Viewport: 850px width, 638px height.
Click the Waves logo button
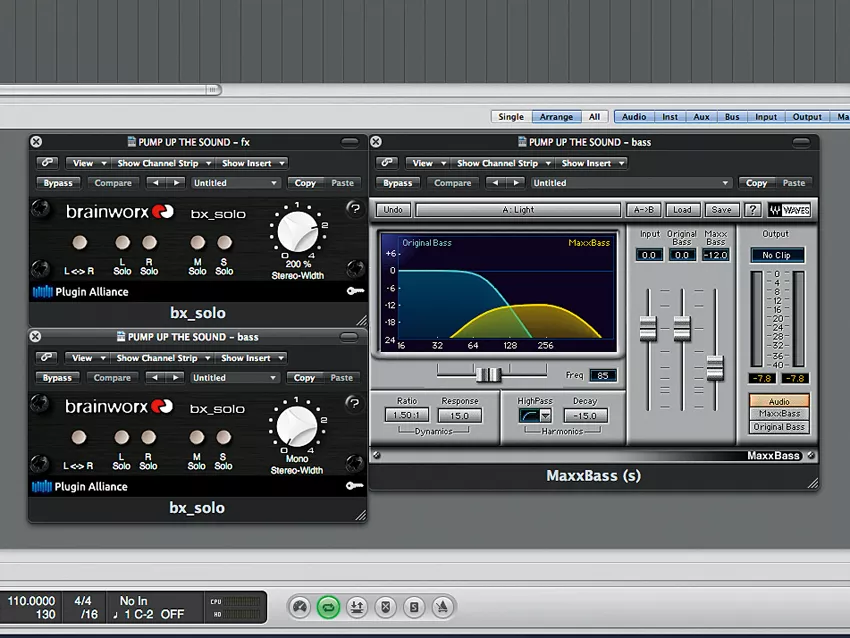point(789,210)
